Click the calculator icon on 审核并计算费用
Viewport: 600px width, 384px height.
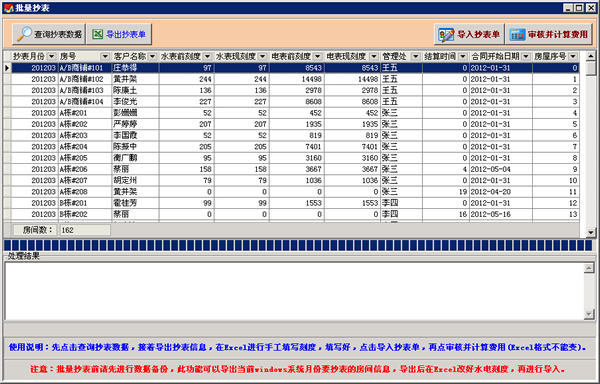tap(517, 34)
